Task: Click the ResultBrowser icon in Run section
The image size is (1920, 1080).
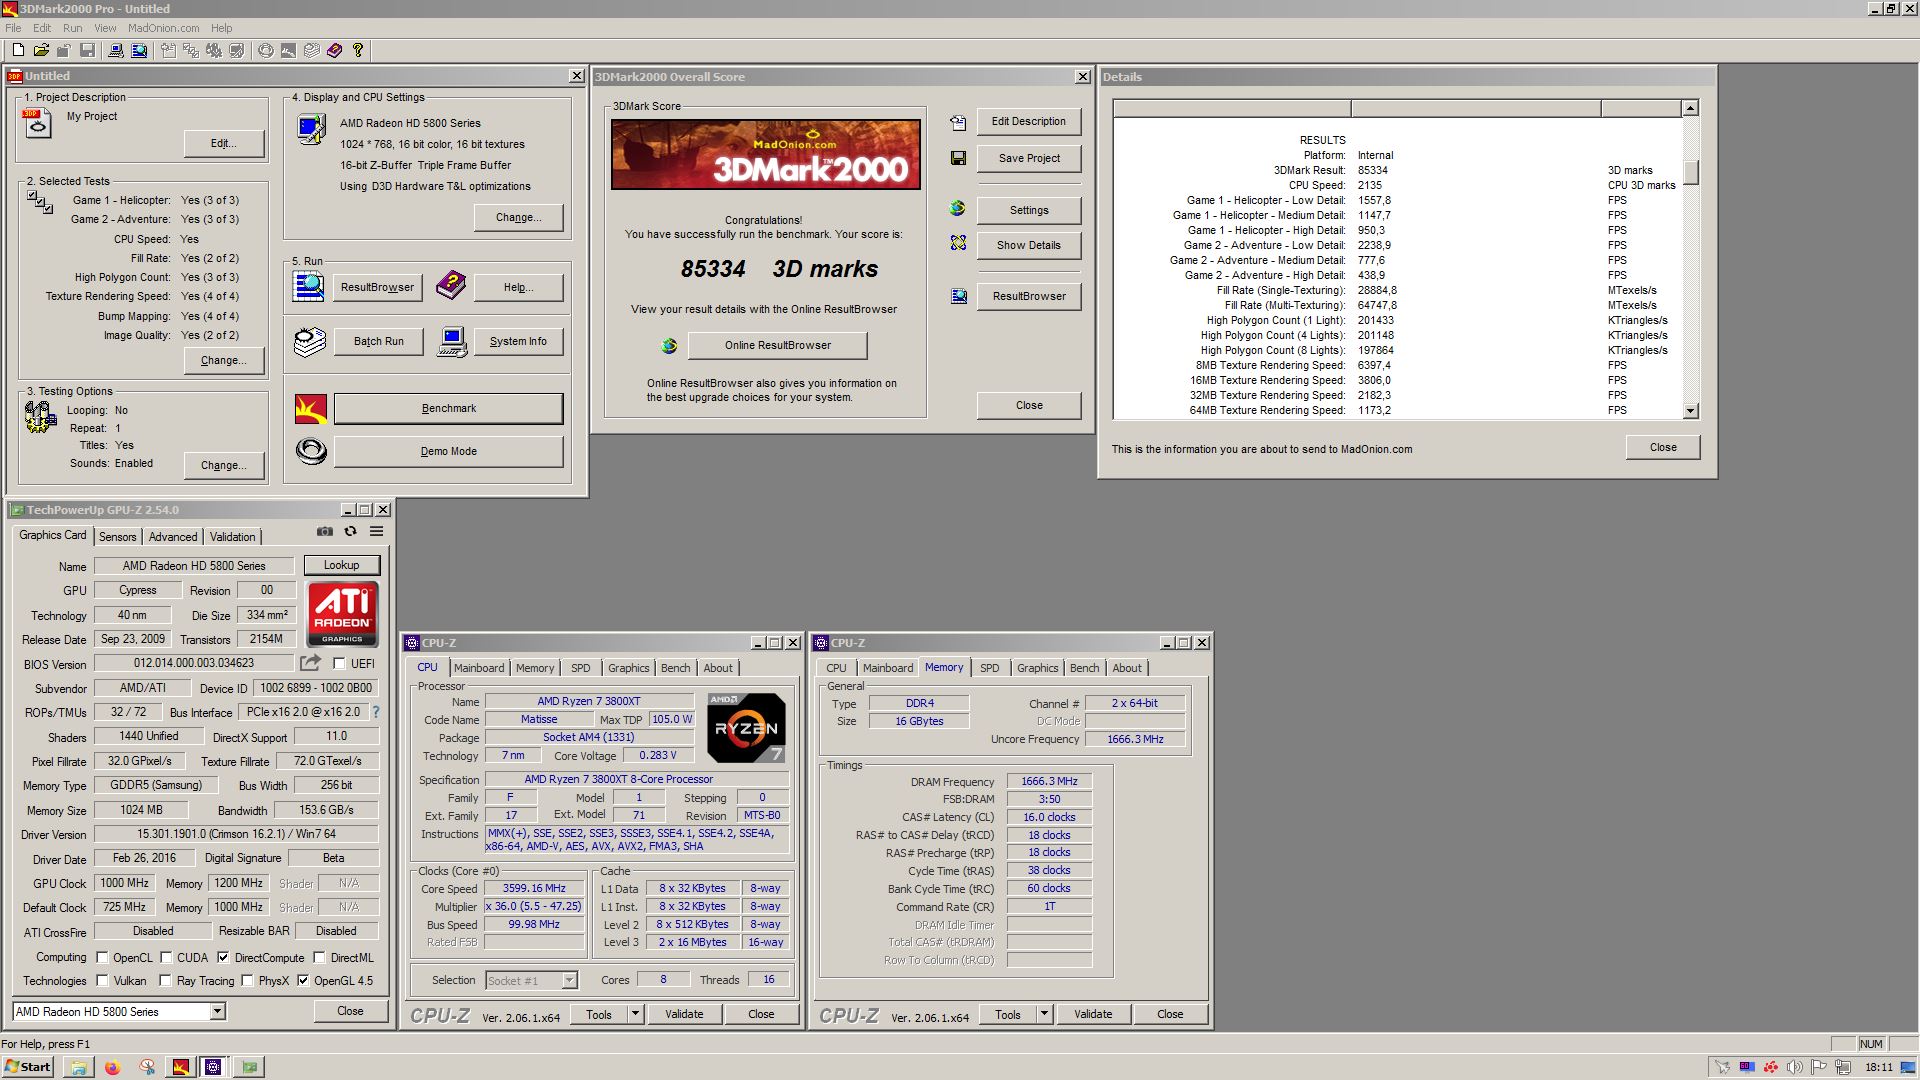Action: click(x=308, y=286)
